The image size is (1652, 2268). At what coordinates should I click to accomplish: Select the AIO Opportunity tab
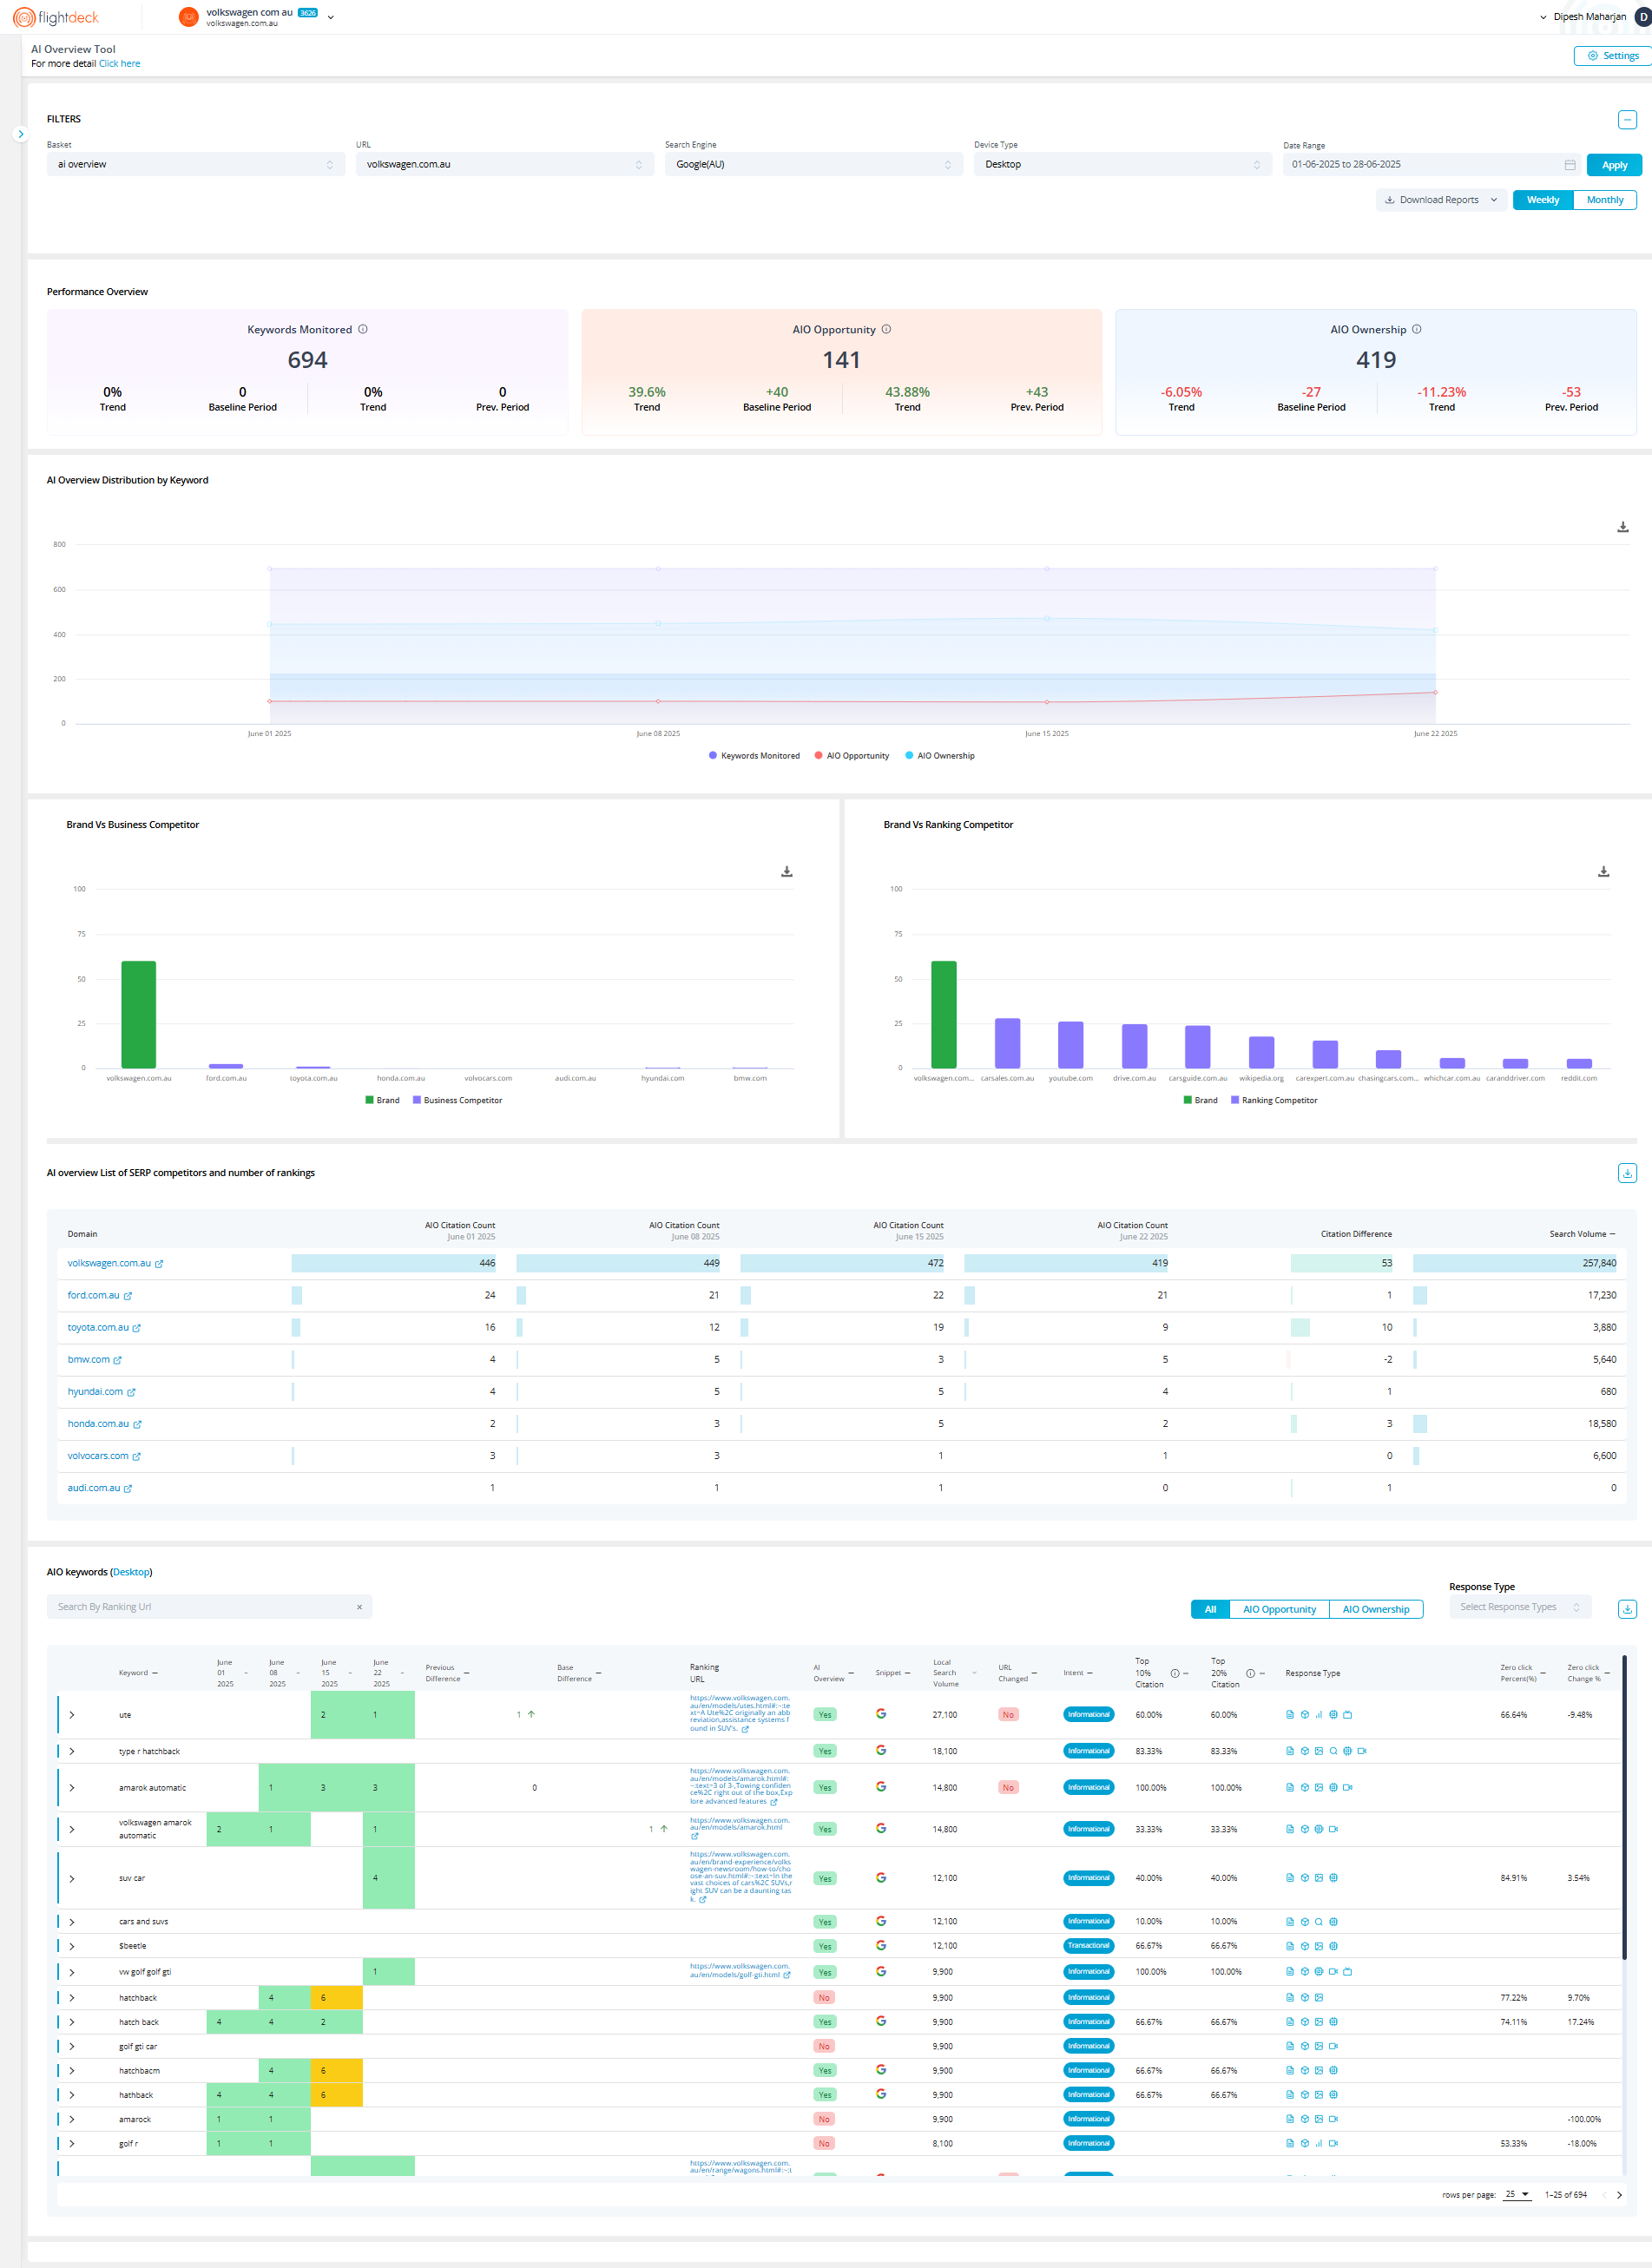point(1279,1610)
